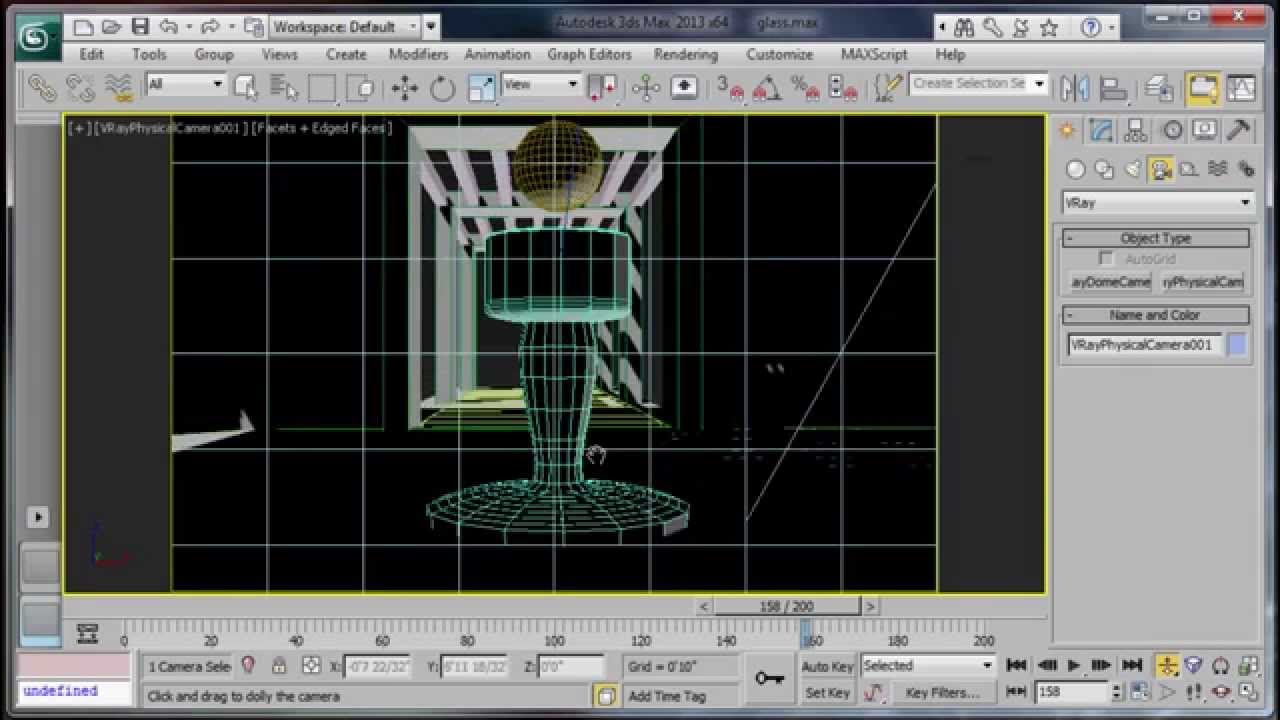Screen dimensions: 1280x720
Task: Open the Customize menu
Action: tap(779, 54)
